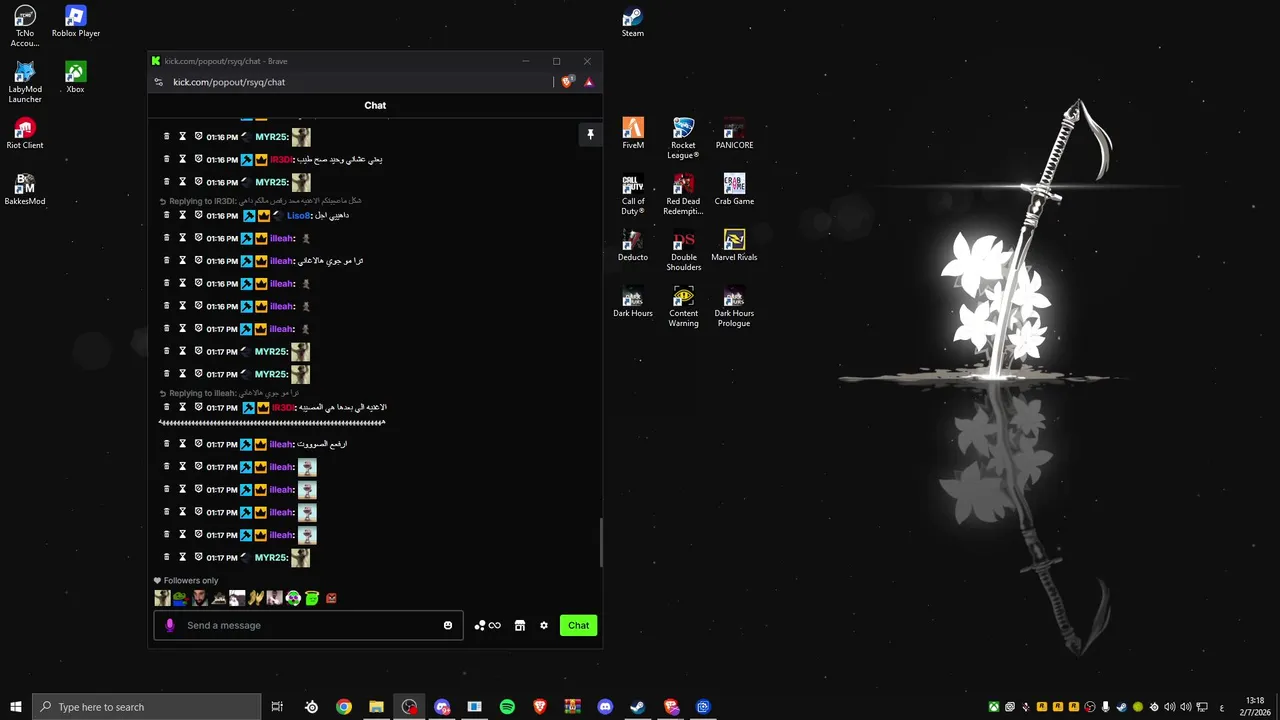Select the kick.com/popout/rsyq/chat address
The height and width of the screenshot is (720, 1280).
(229, 82)
